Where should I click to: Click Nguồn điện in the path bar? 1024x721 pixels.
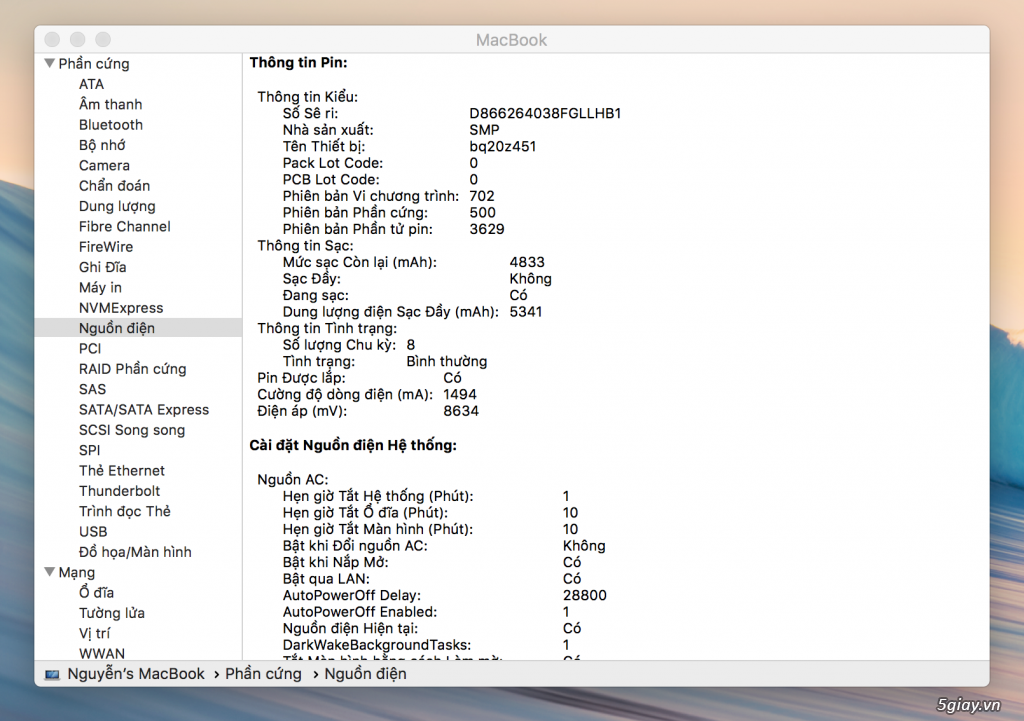click(x=365, y=673)
